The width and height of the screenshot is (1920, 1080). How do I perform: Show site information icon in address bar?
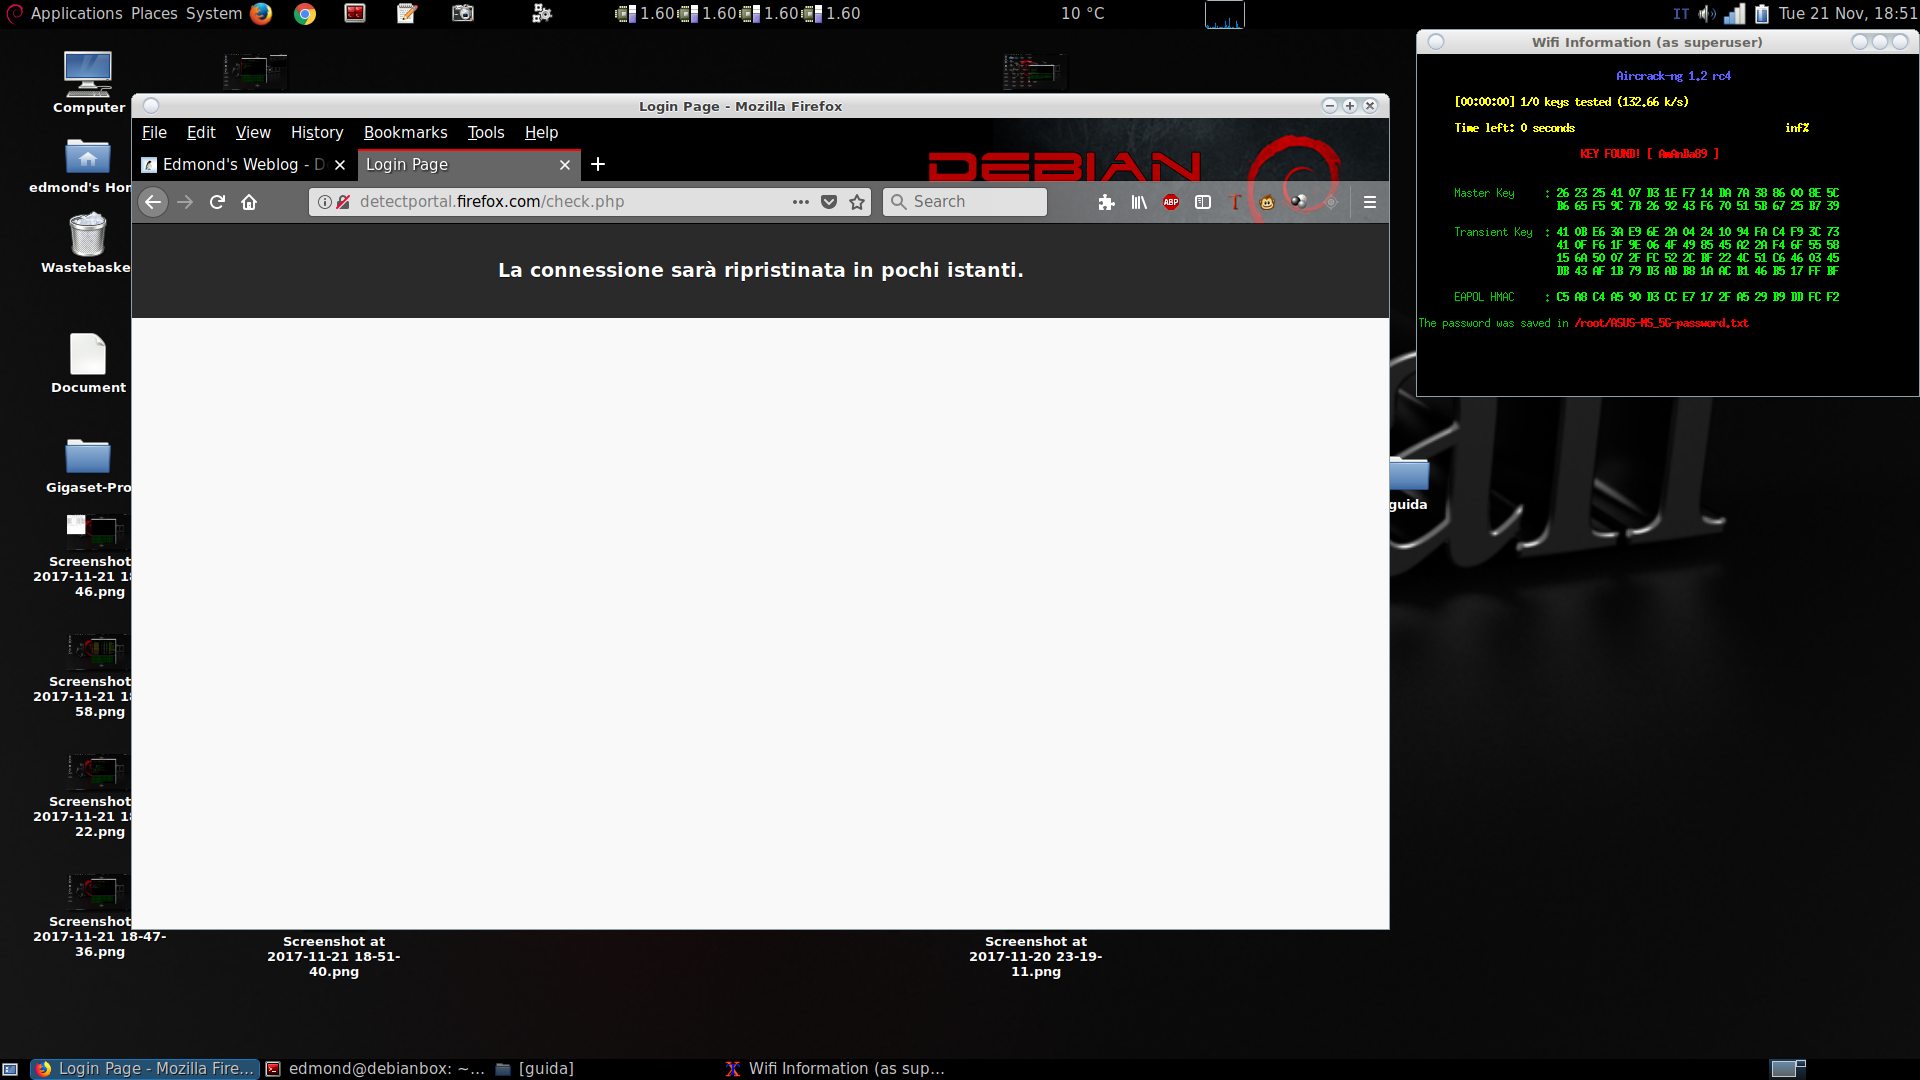[x=325, y=202]
